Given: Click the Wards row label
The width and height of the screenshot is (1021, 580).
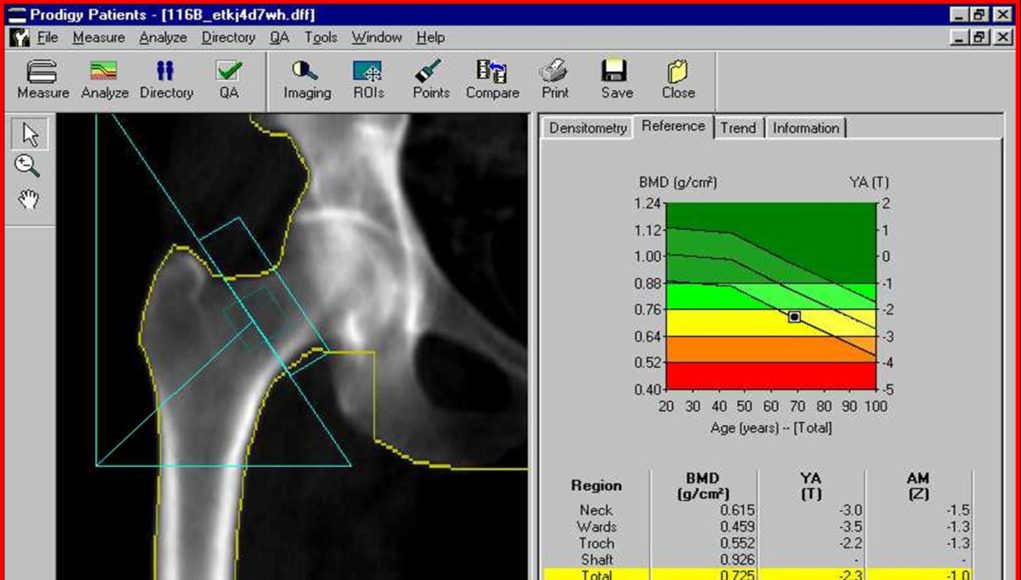Looking at the screenshot, I should tap(596, 527).
